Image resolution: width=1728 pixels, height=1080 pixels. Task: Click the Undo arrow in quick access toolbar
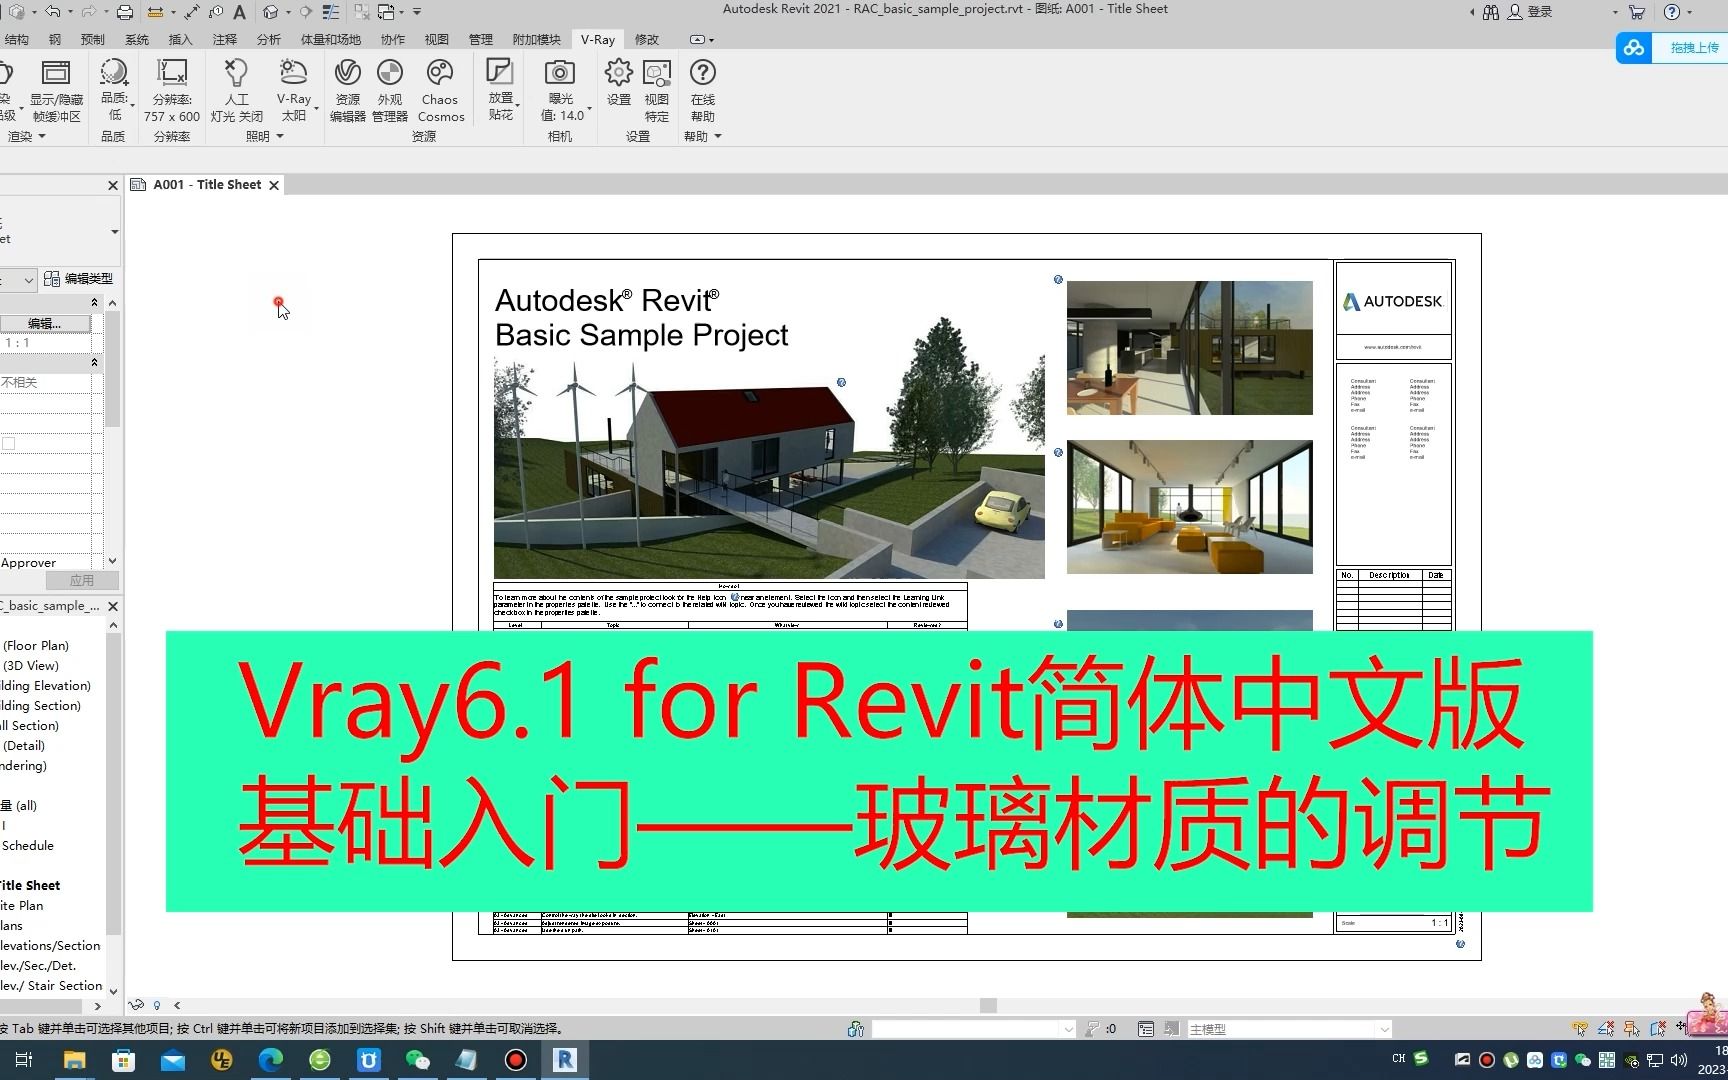coord(53,12)
